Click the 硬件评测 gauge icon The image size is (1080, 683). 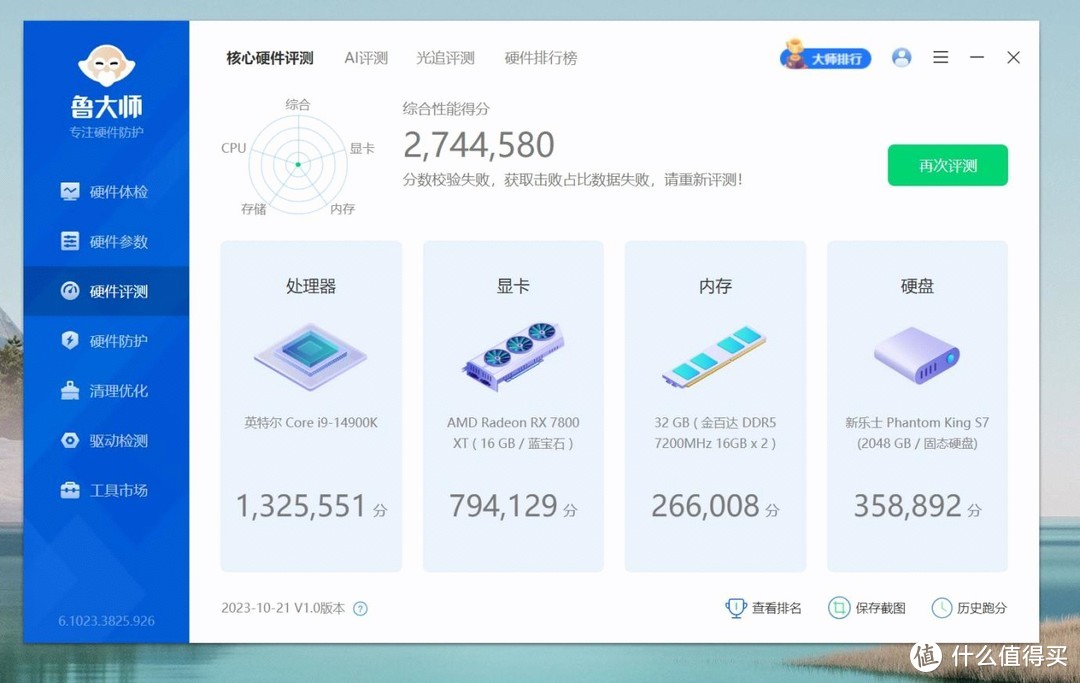pos(70,291)
